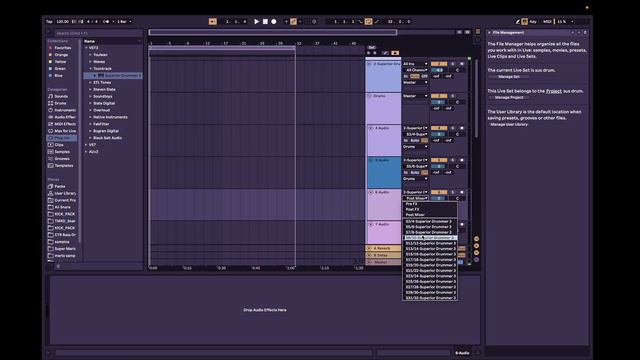Select the A Reverb return track
640x360 pixels.
tap(383, 248)
